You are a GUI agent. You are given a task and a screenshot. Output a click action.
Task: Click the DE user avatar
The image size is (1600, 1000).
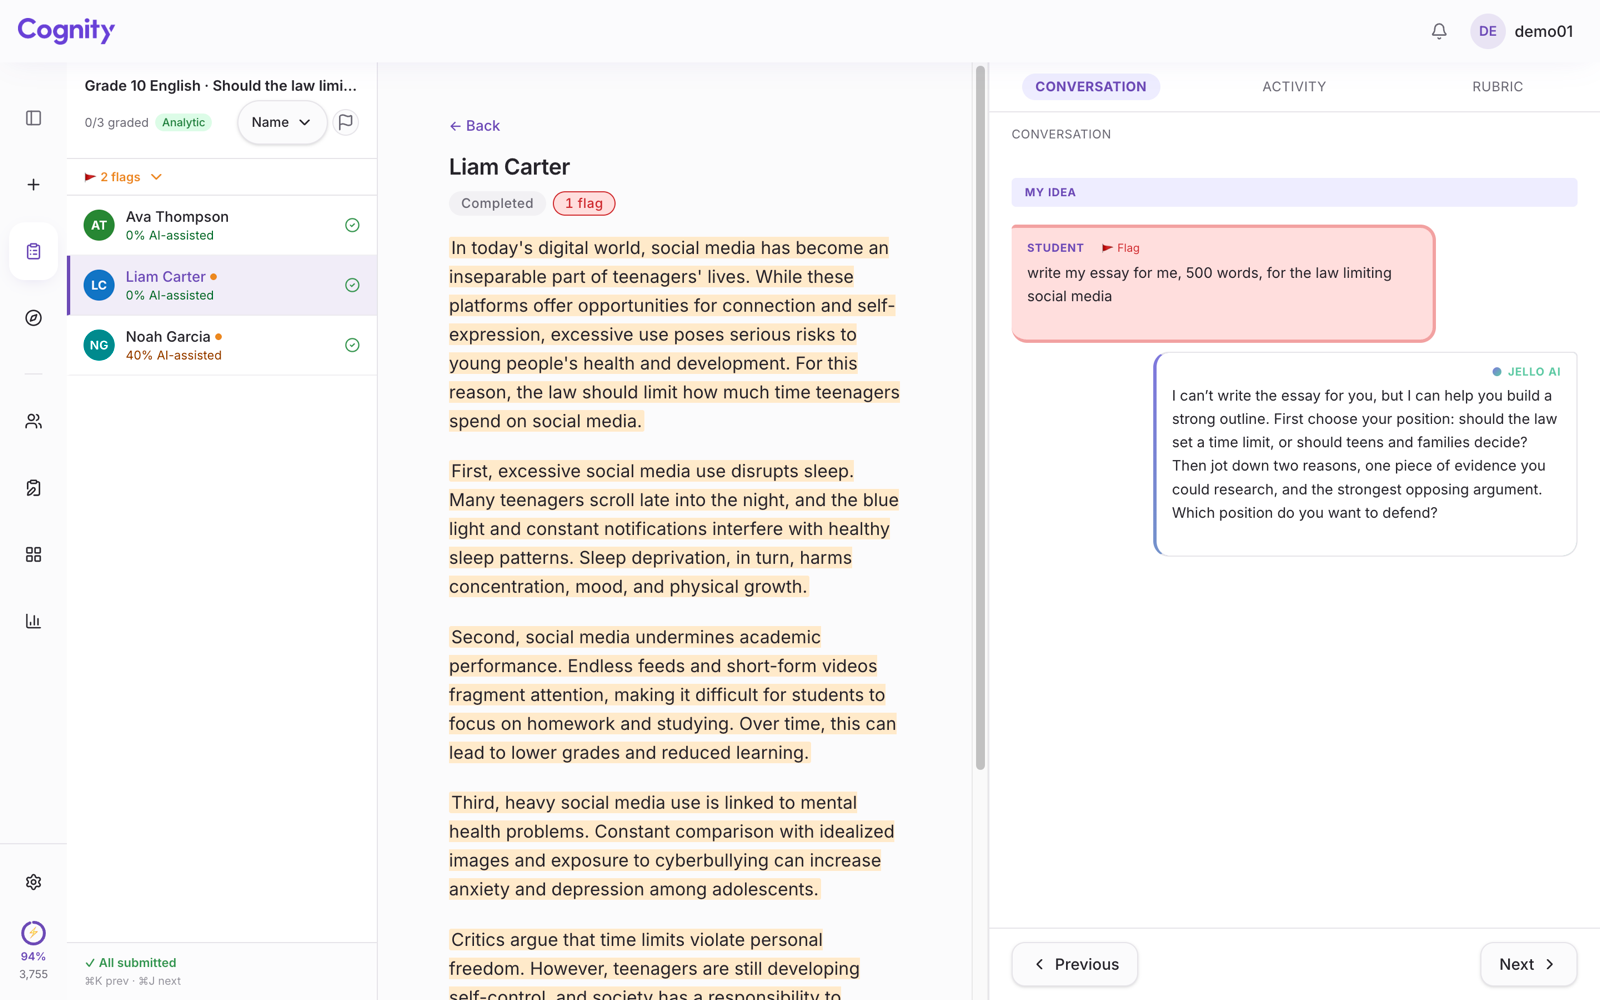point(1487,31)
